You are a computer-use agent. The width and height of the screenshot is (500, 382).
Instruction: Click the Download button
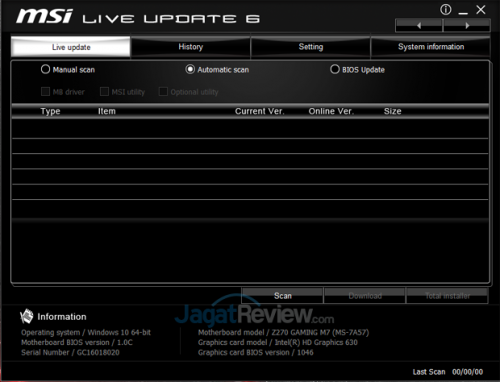tap(365, 296)
